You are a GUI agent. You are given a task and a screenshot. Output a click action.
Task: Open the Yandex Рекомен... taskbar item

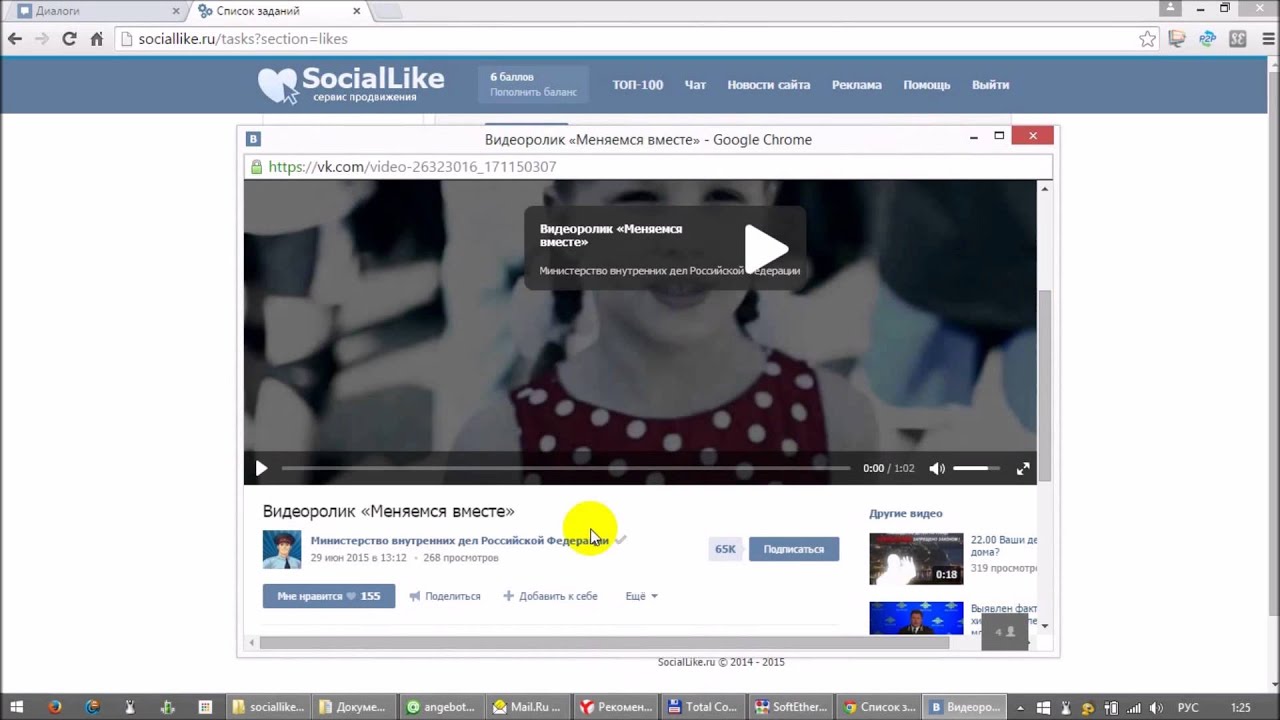615,707
